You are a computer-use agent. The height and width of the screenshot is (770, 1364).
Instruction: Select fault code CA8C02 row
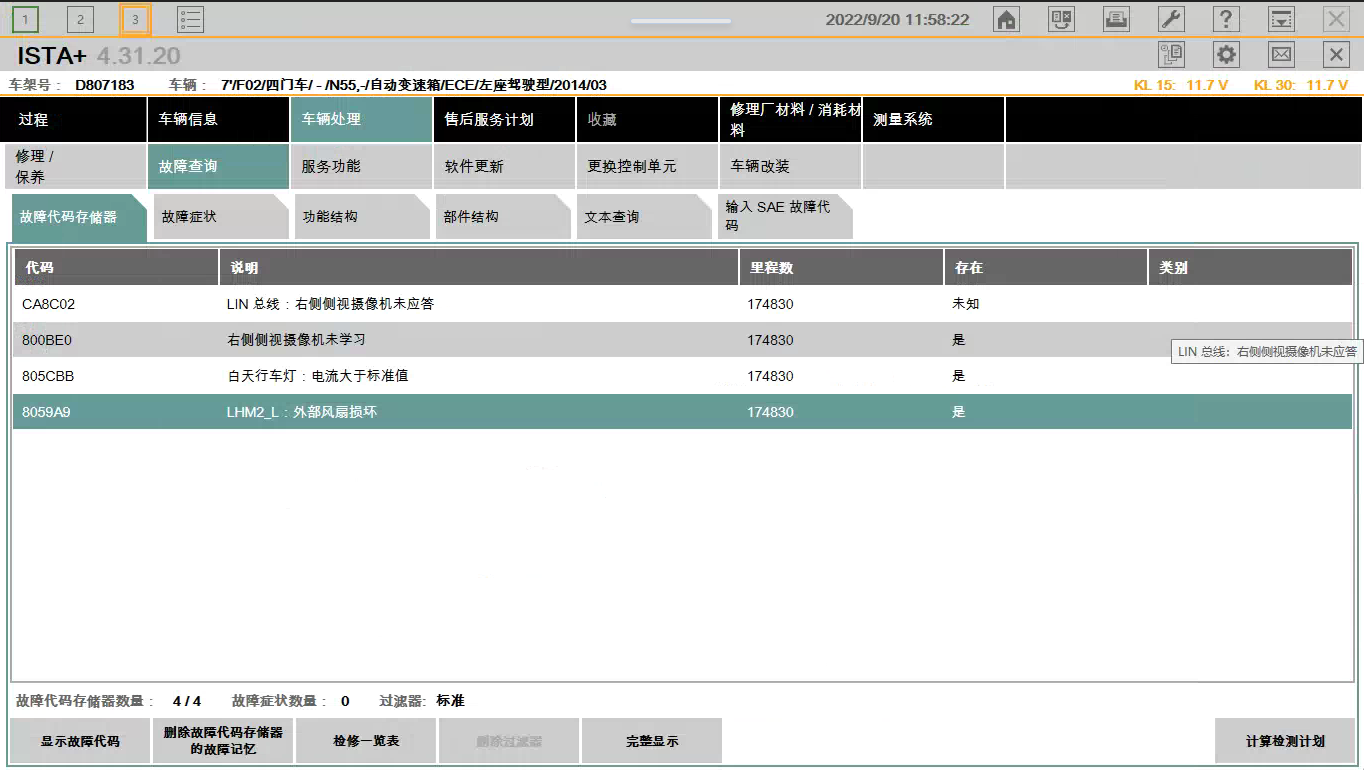pyautogui.click(x=682, y=304)
